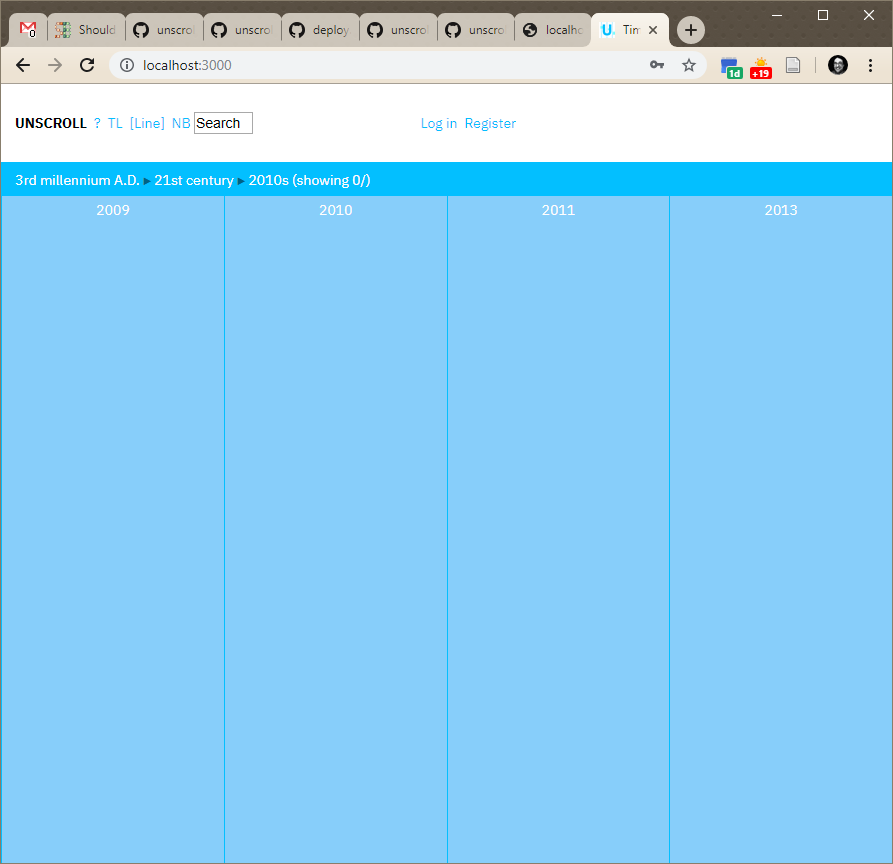Open the Chrome three-dot menu
Screen dimensions: 893x864
pos(870,65)
